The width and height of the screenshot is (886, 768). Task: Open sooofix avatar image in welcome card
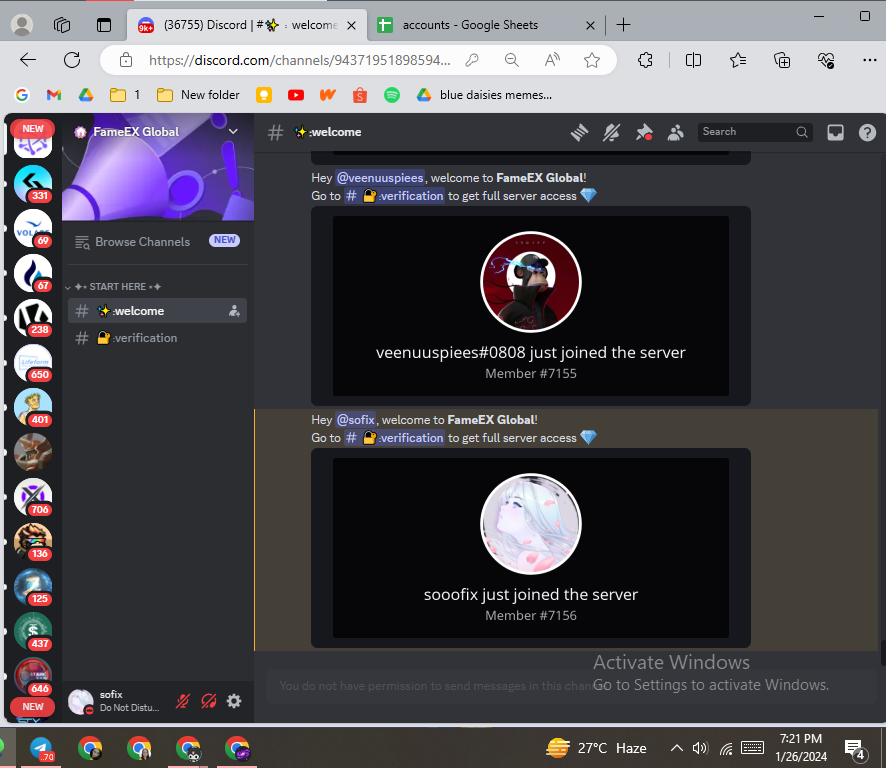531,524
